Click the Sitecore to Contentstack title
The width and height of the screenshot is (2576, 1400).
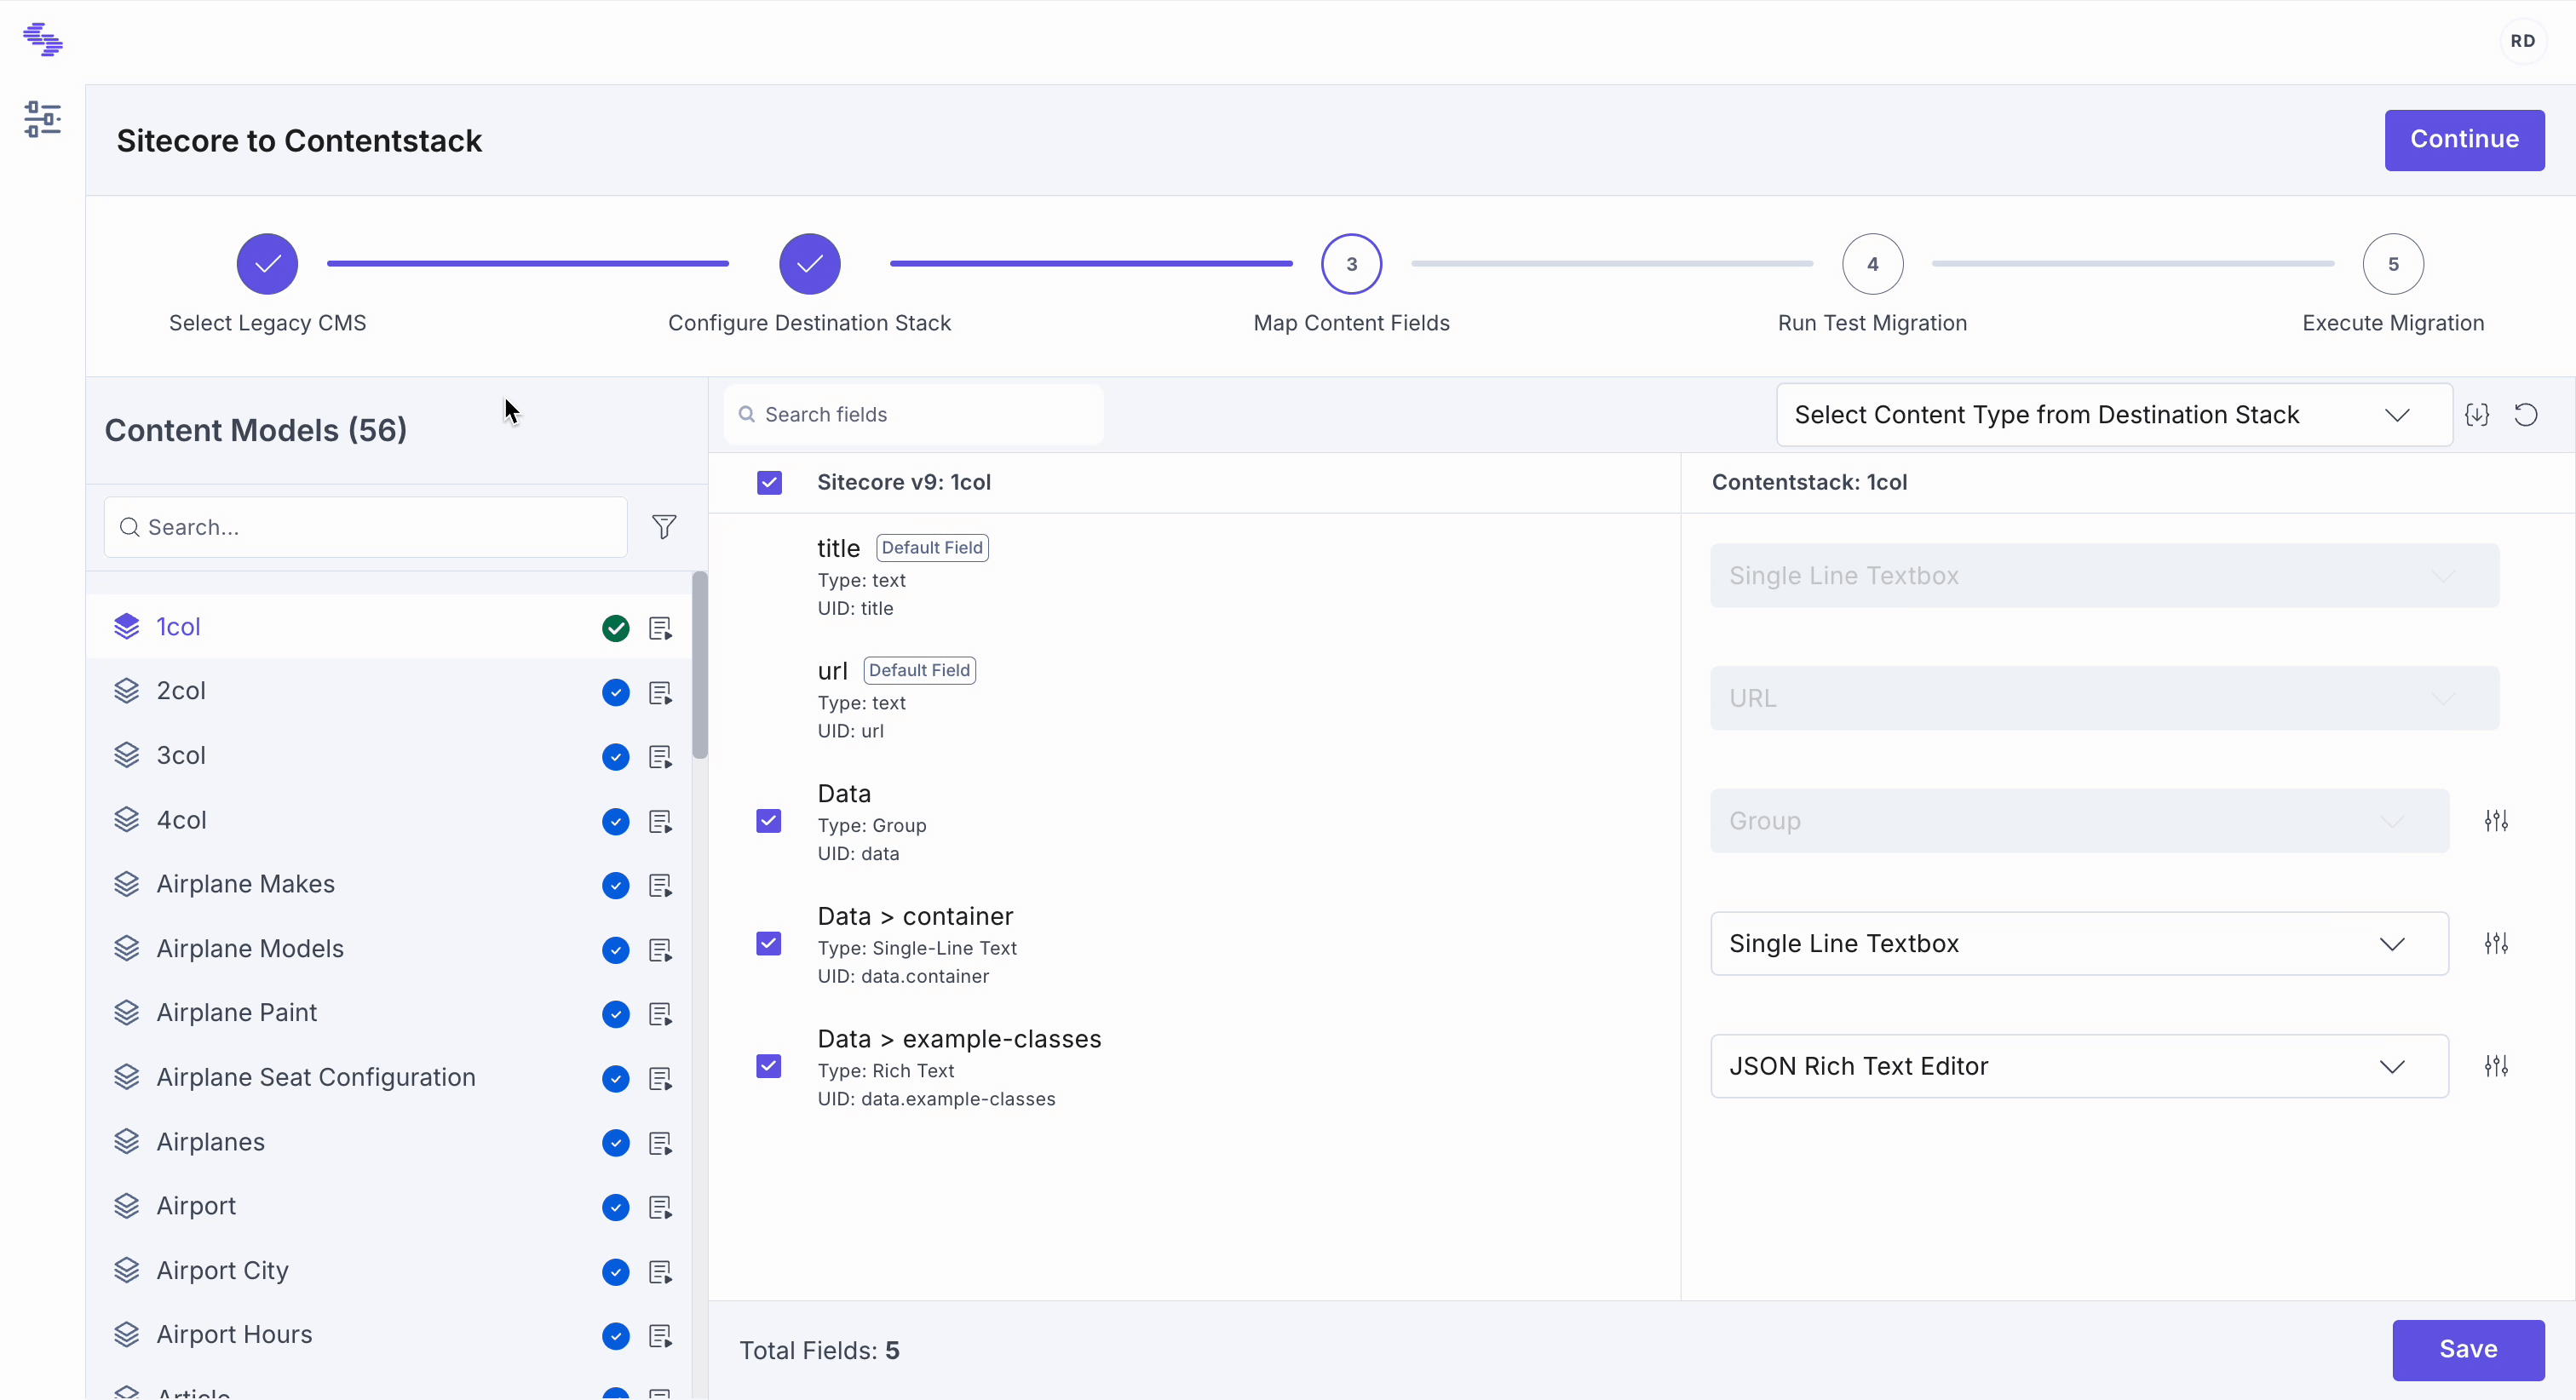pos(299,141)
